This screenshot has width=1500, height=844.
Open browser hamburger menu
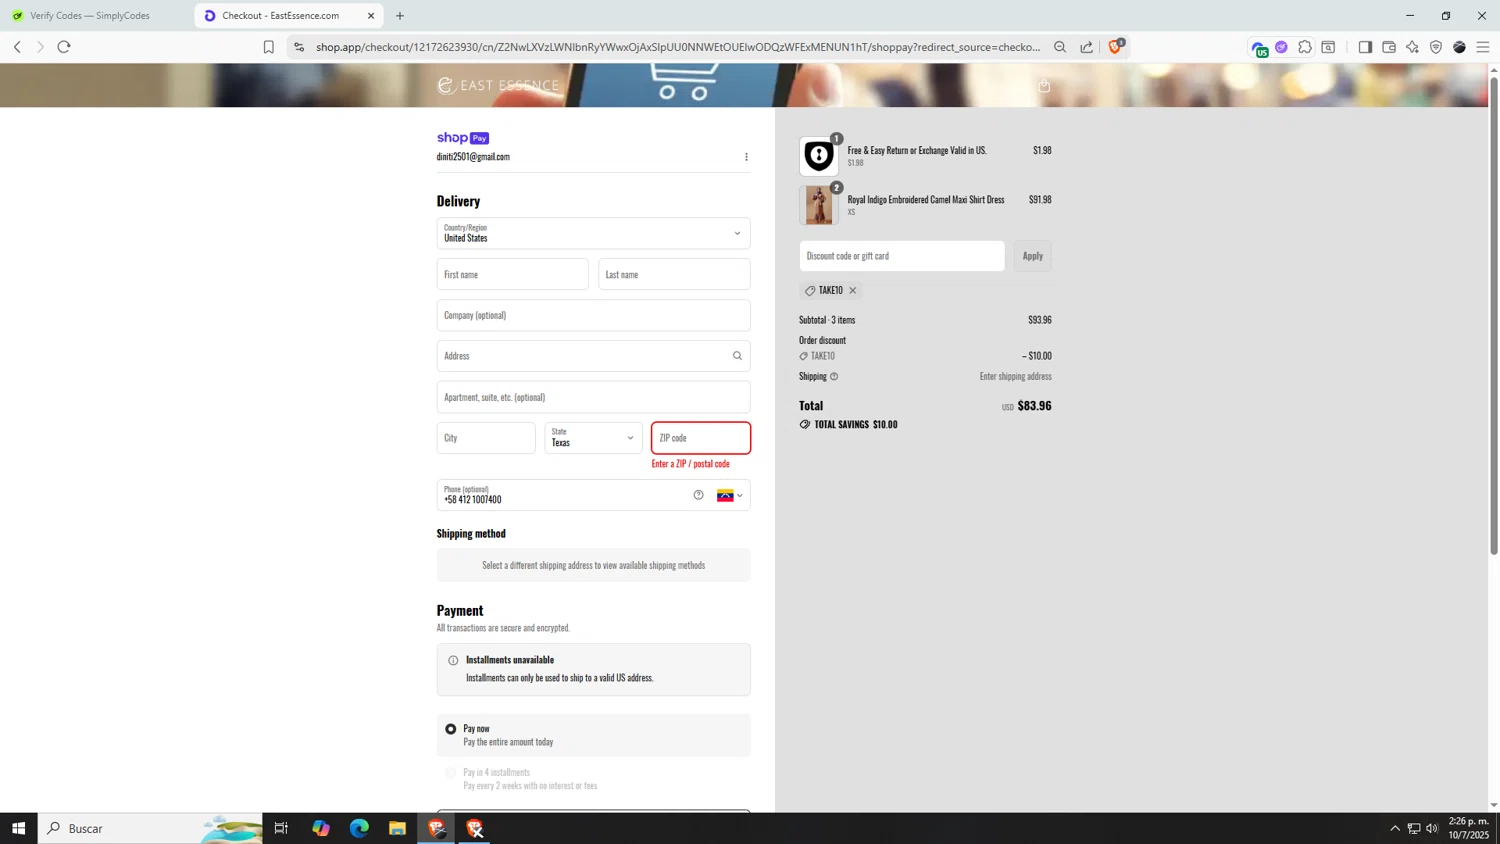pyautogui.click(x=1483, y=47)
